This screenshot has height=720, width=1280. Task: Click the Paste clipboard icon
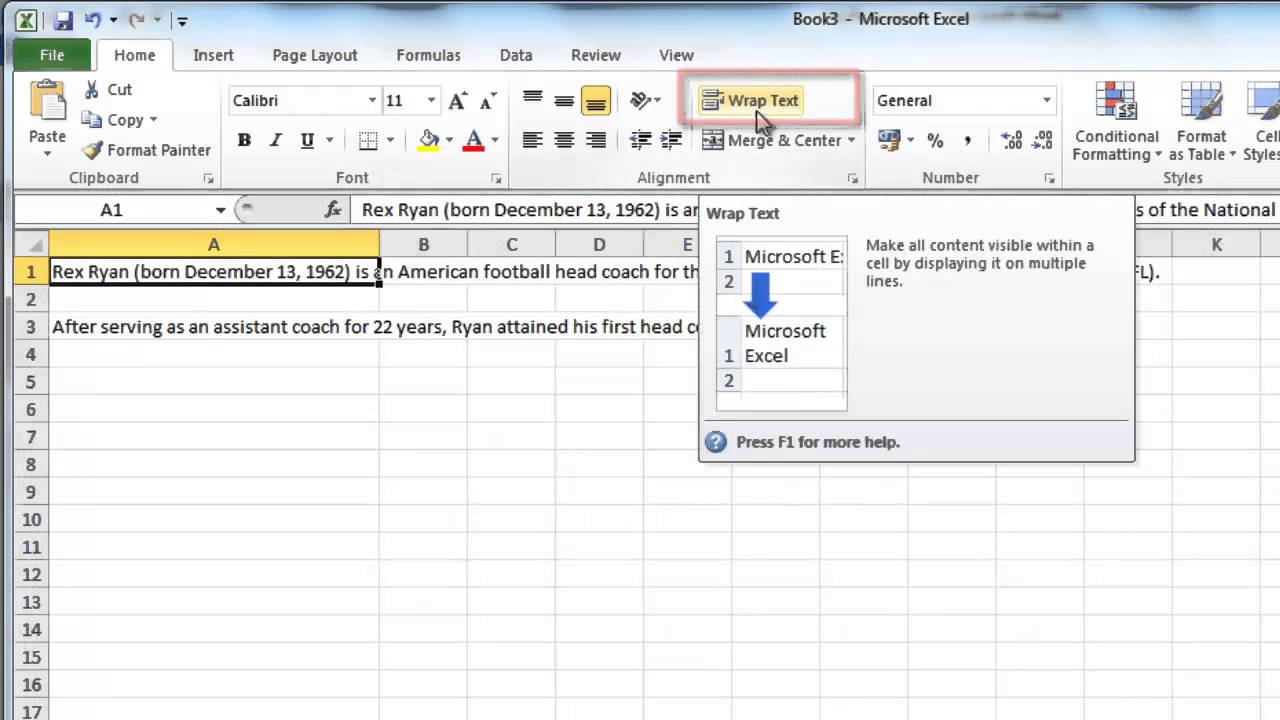pos(47,102)
